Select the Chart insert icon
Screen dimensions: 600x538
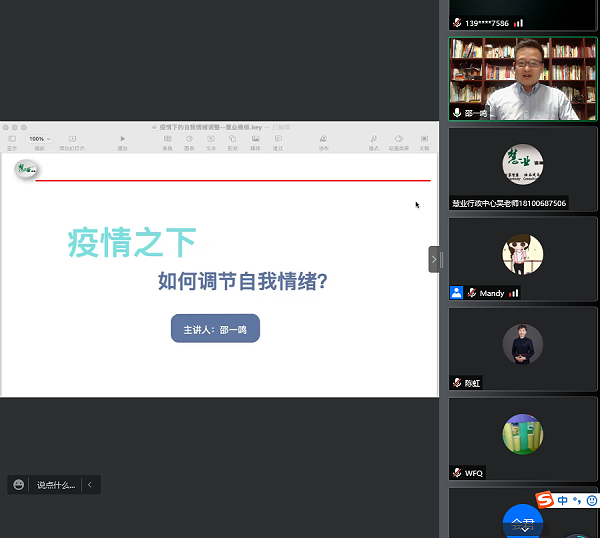coord(189,139)
